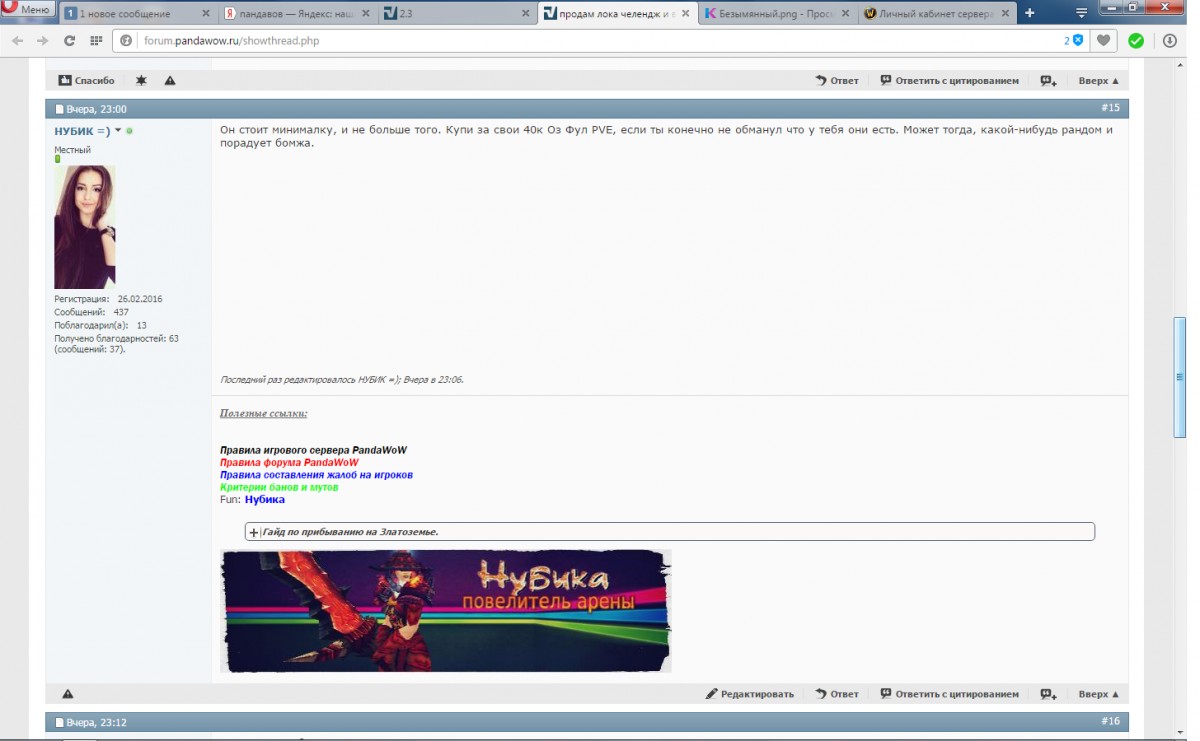Click the Спасибо button on the top post
1200x741 pixels.
click(86, 80)
